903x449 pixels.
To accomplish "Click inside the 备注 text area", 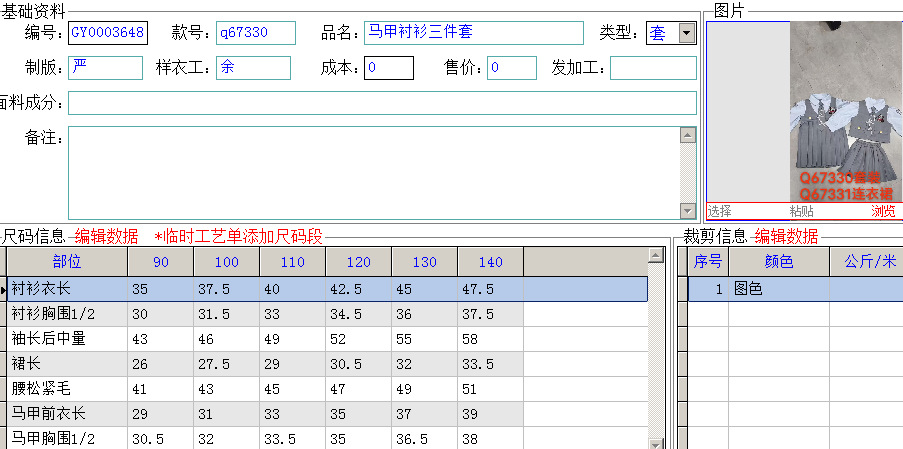I will point(374,173).
